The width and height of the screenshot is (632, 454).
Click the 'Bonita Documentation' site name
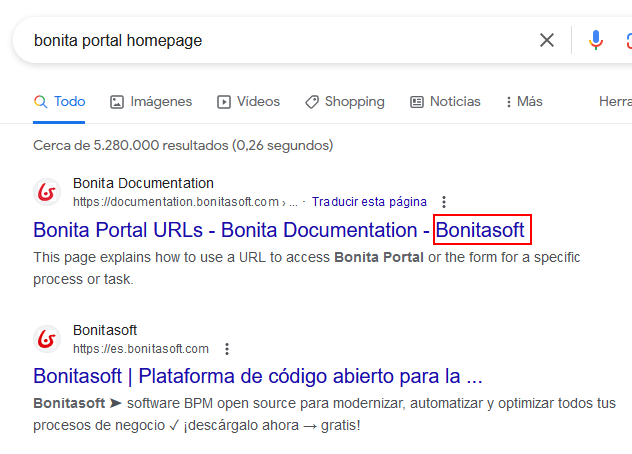click(x=143, y=183)
